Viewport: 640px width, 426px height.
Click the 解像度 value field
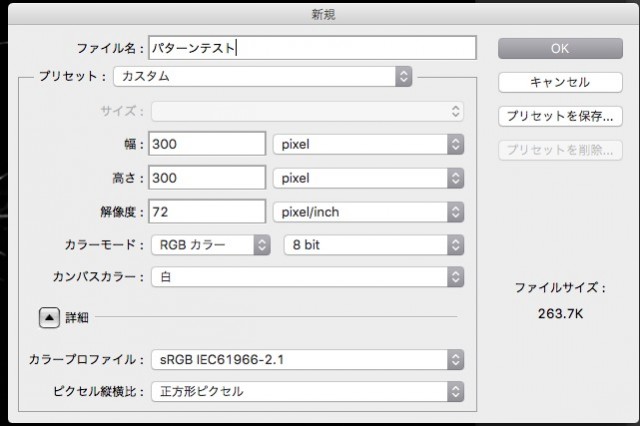click(x=207, y=212)
